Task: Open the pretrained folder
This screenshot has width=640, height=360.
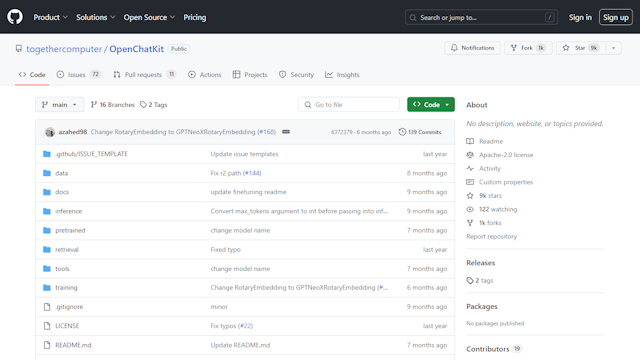Action: coord(70,230)
